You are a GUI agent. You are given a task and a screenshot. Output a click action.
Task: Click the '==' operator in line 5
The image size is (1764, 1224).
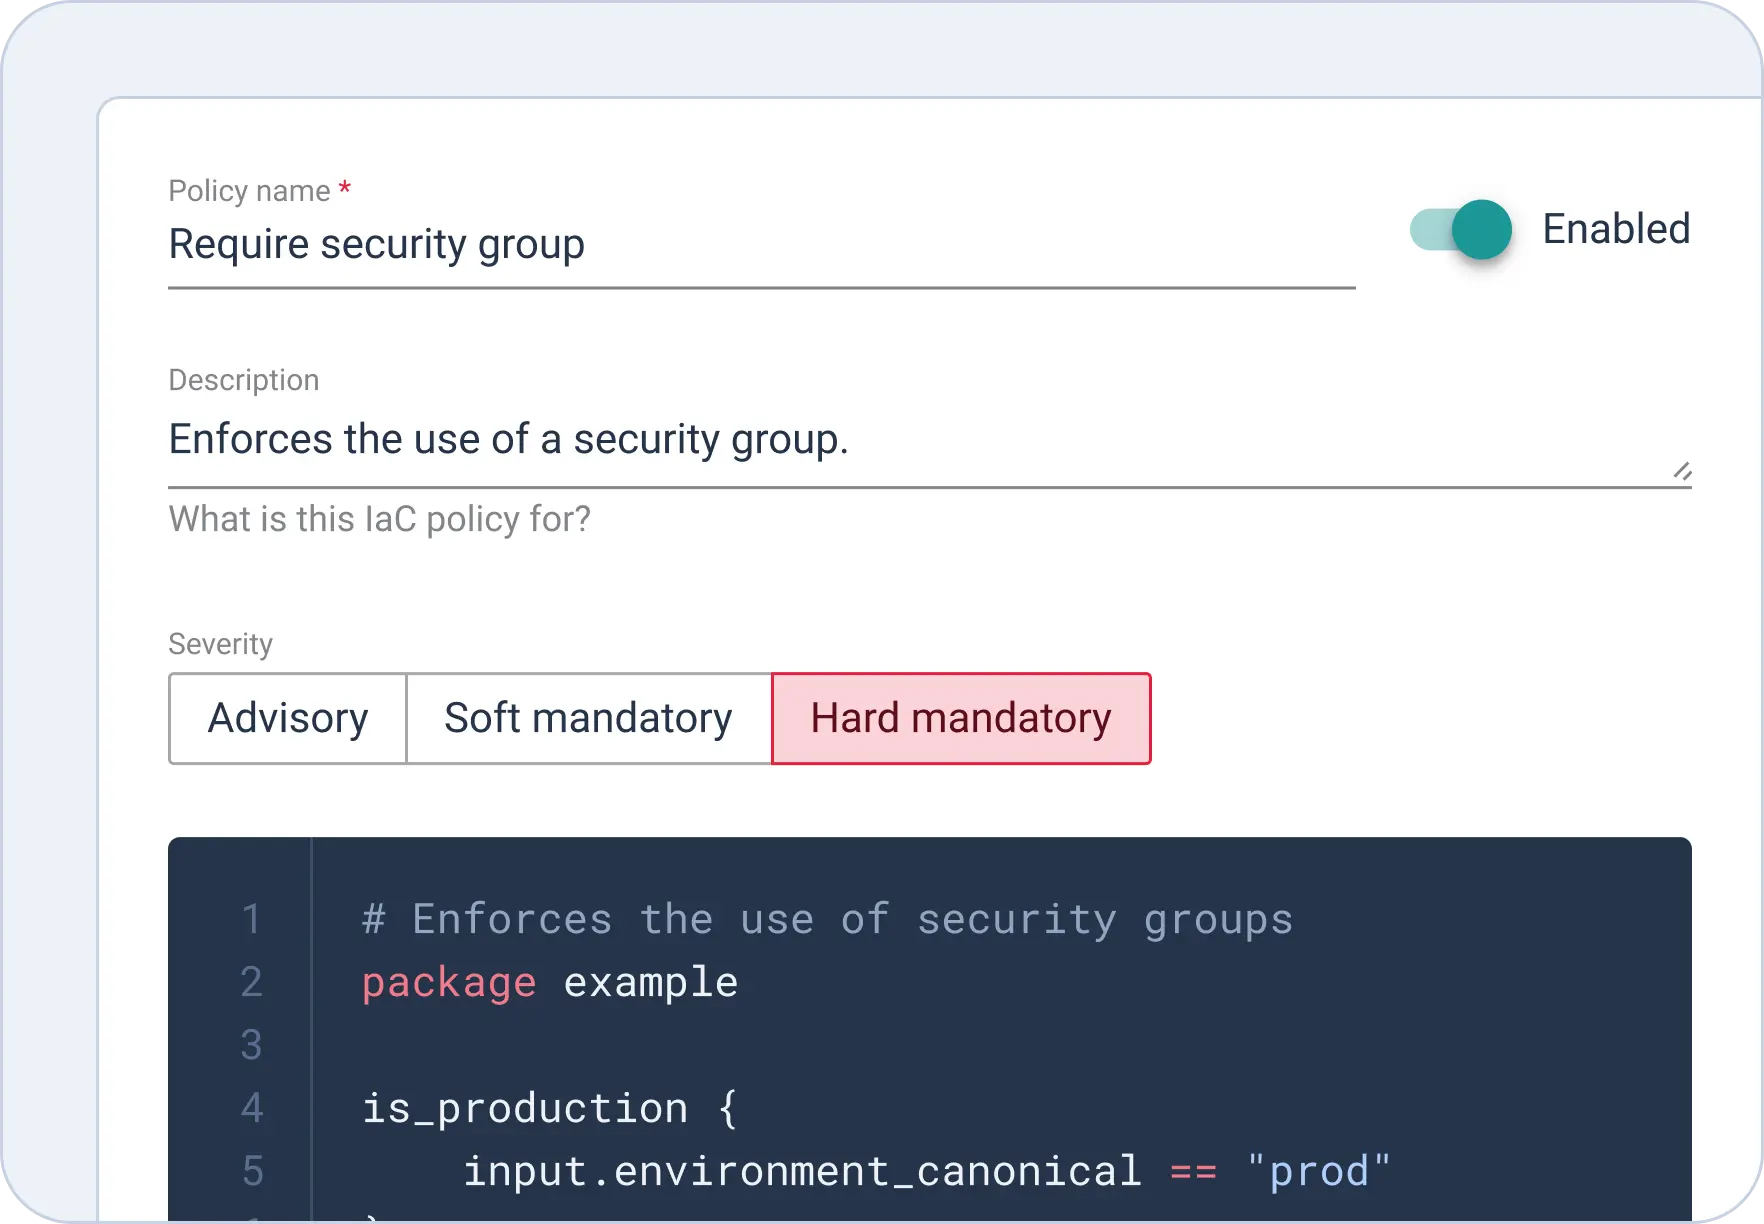pyautogui.click(x=1193, y=1172)
